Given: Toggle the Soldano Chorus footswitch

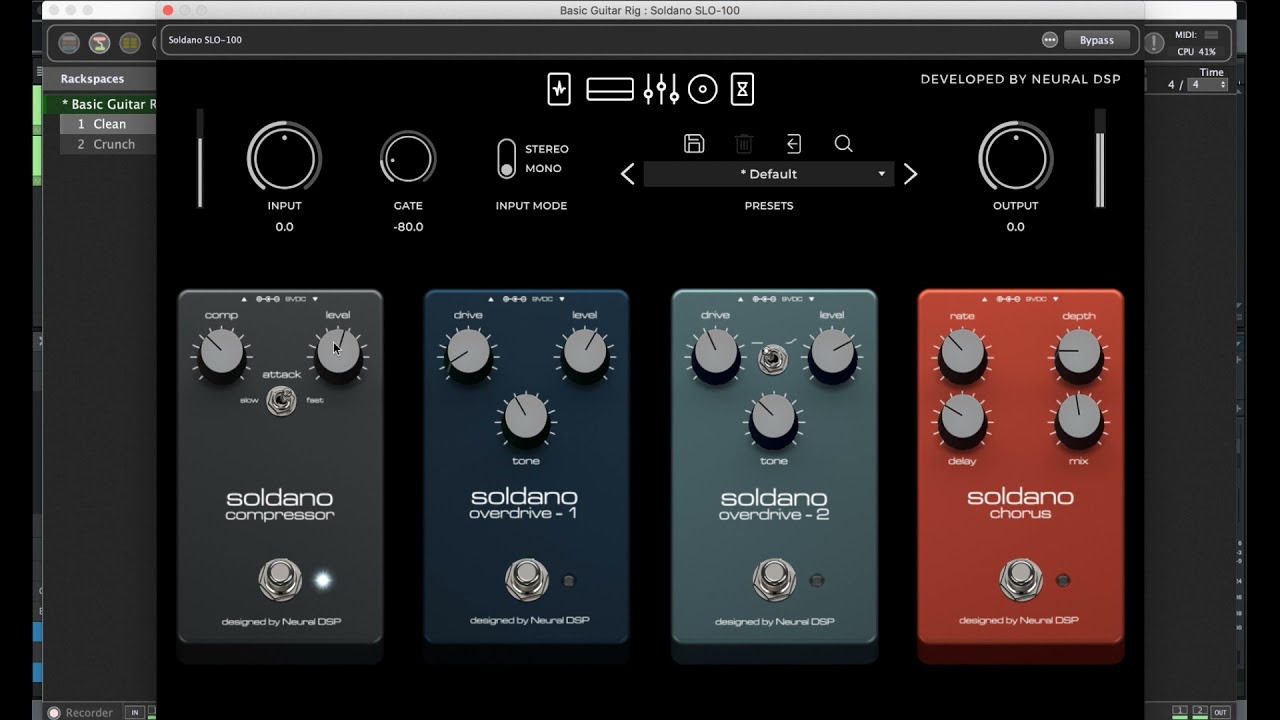Looking at the screenshot, I should click(1020, 580).
